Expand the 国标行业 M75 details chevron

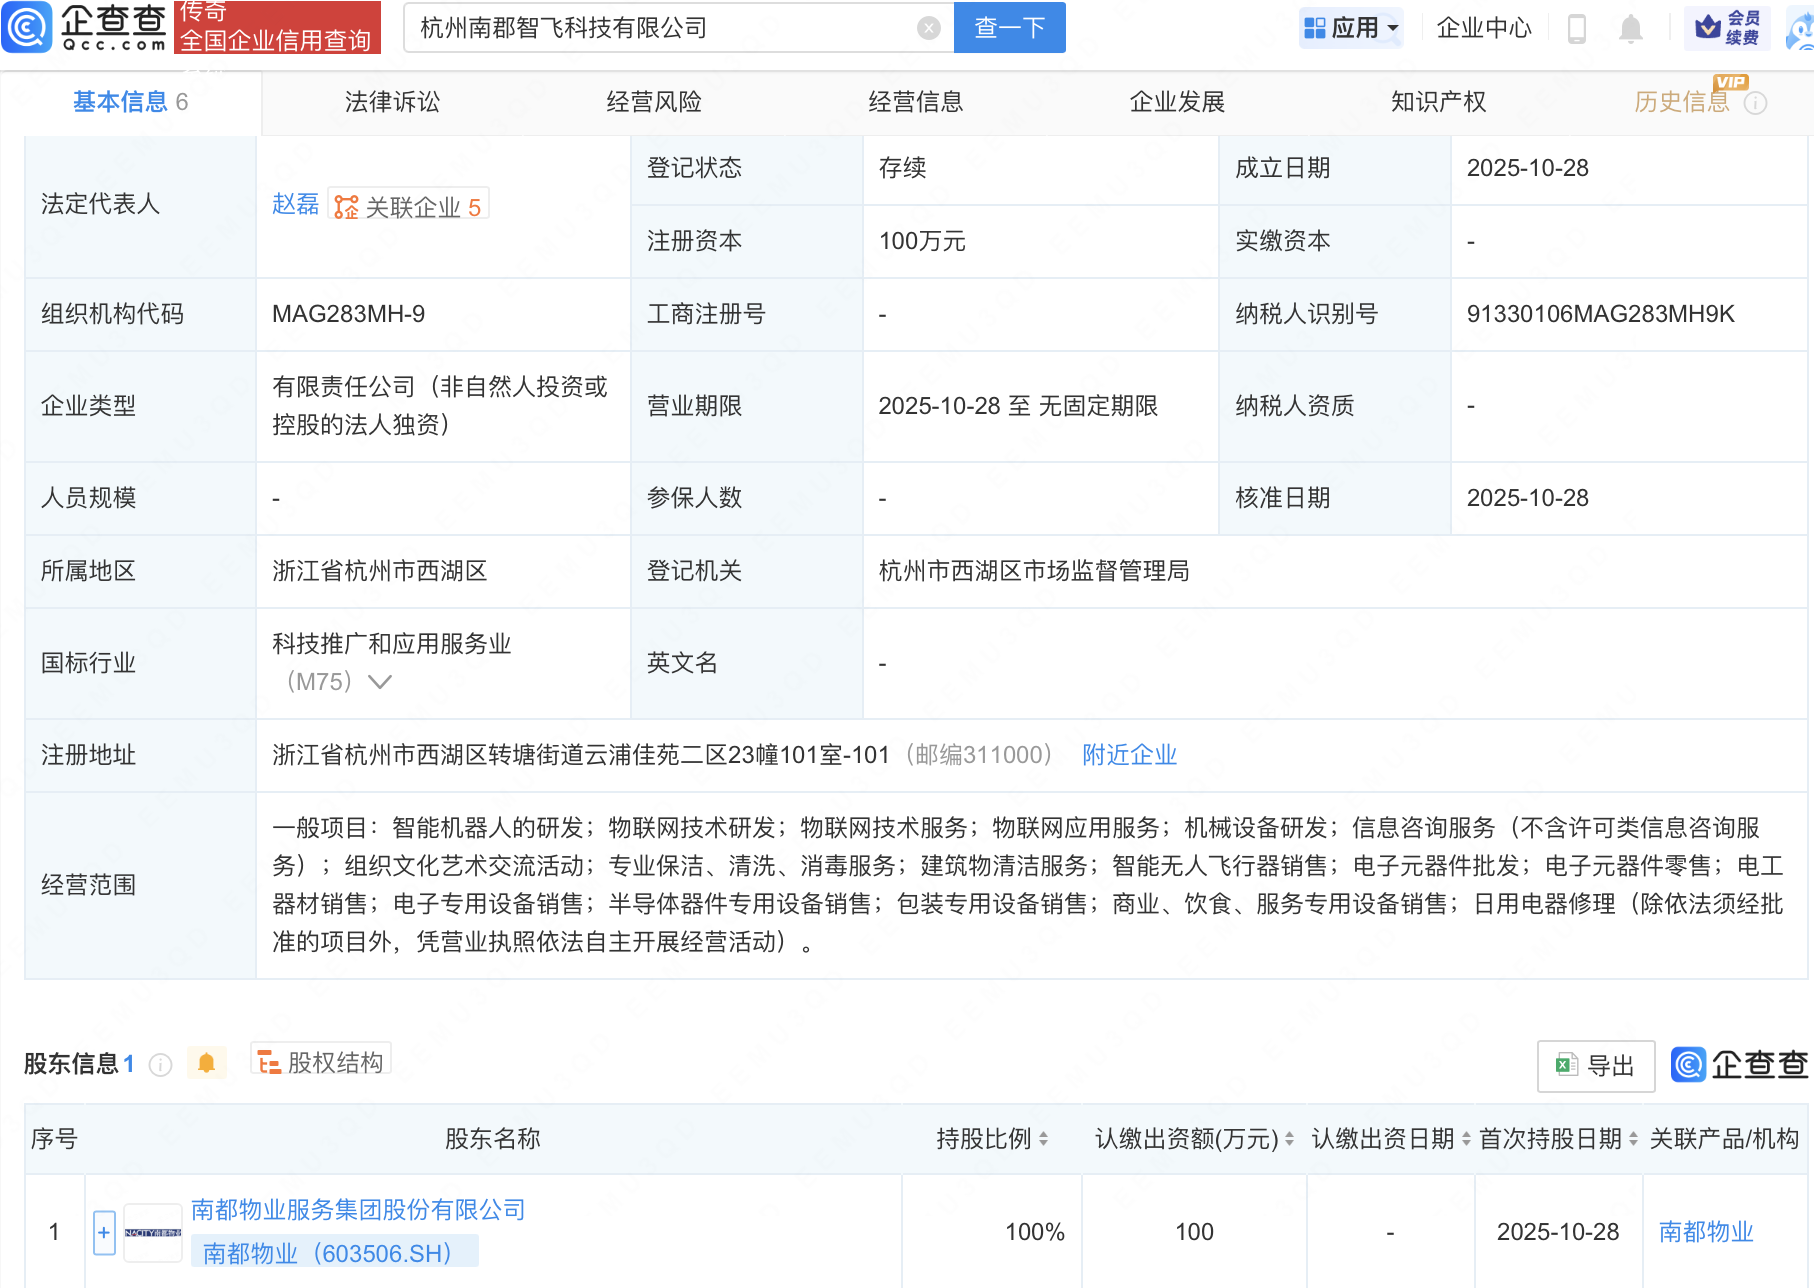point(379,681)
